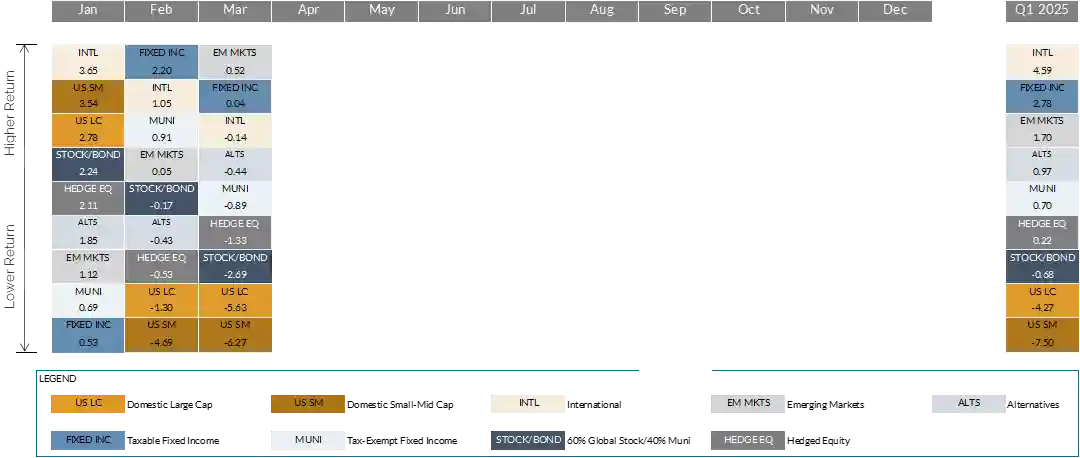This screenshot has height=458, width=1080.
Task: Click March's US SM -6.27 cell
Action: point(235,335)
